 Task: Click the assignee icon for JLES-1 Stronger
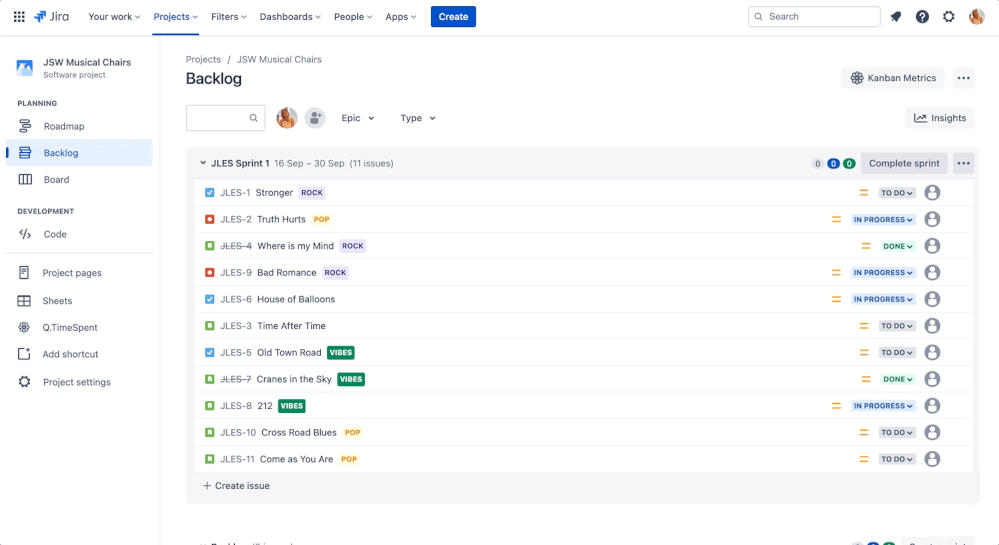point(932,193)
